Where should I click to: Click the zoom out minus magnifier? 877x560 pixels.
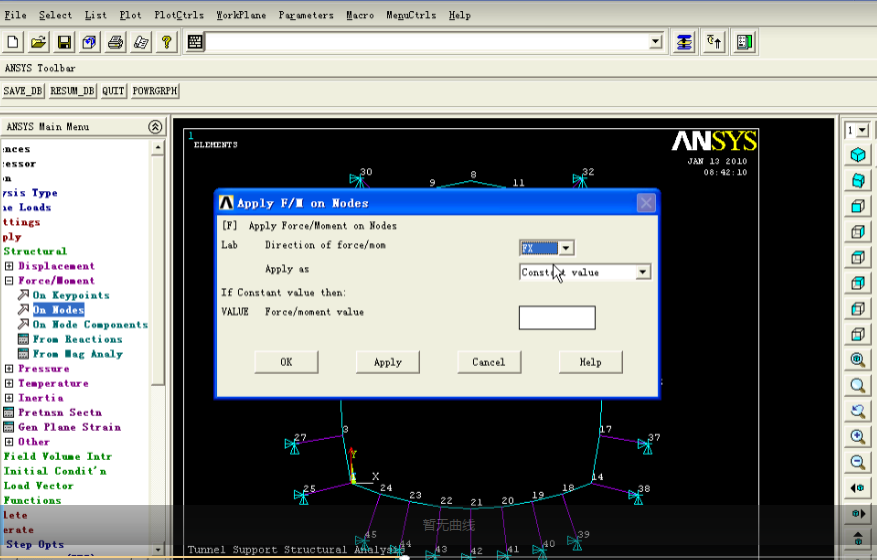[x=857, y=462]
